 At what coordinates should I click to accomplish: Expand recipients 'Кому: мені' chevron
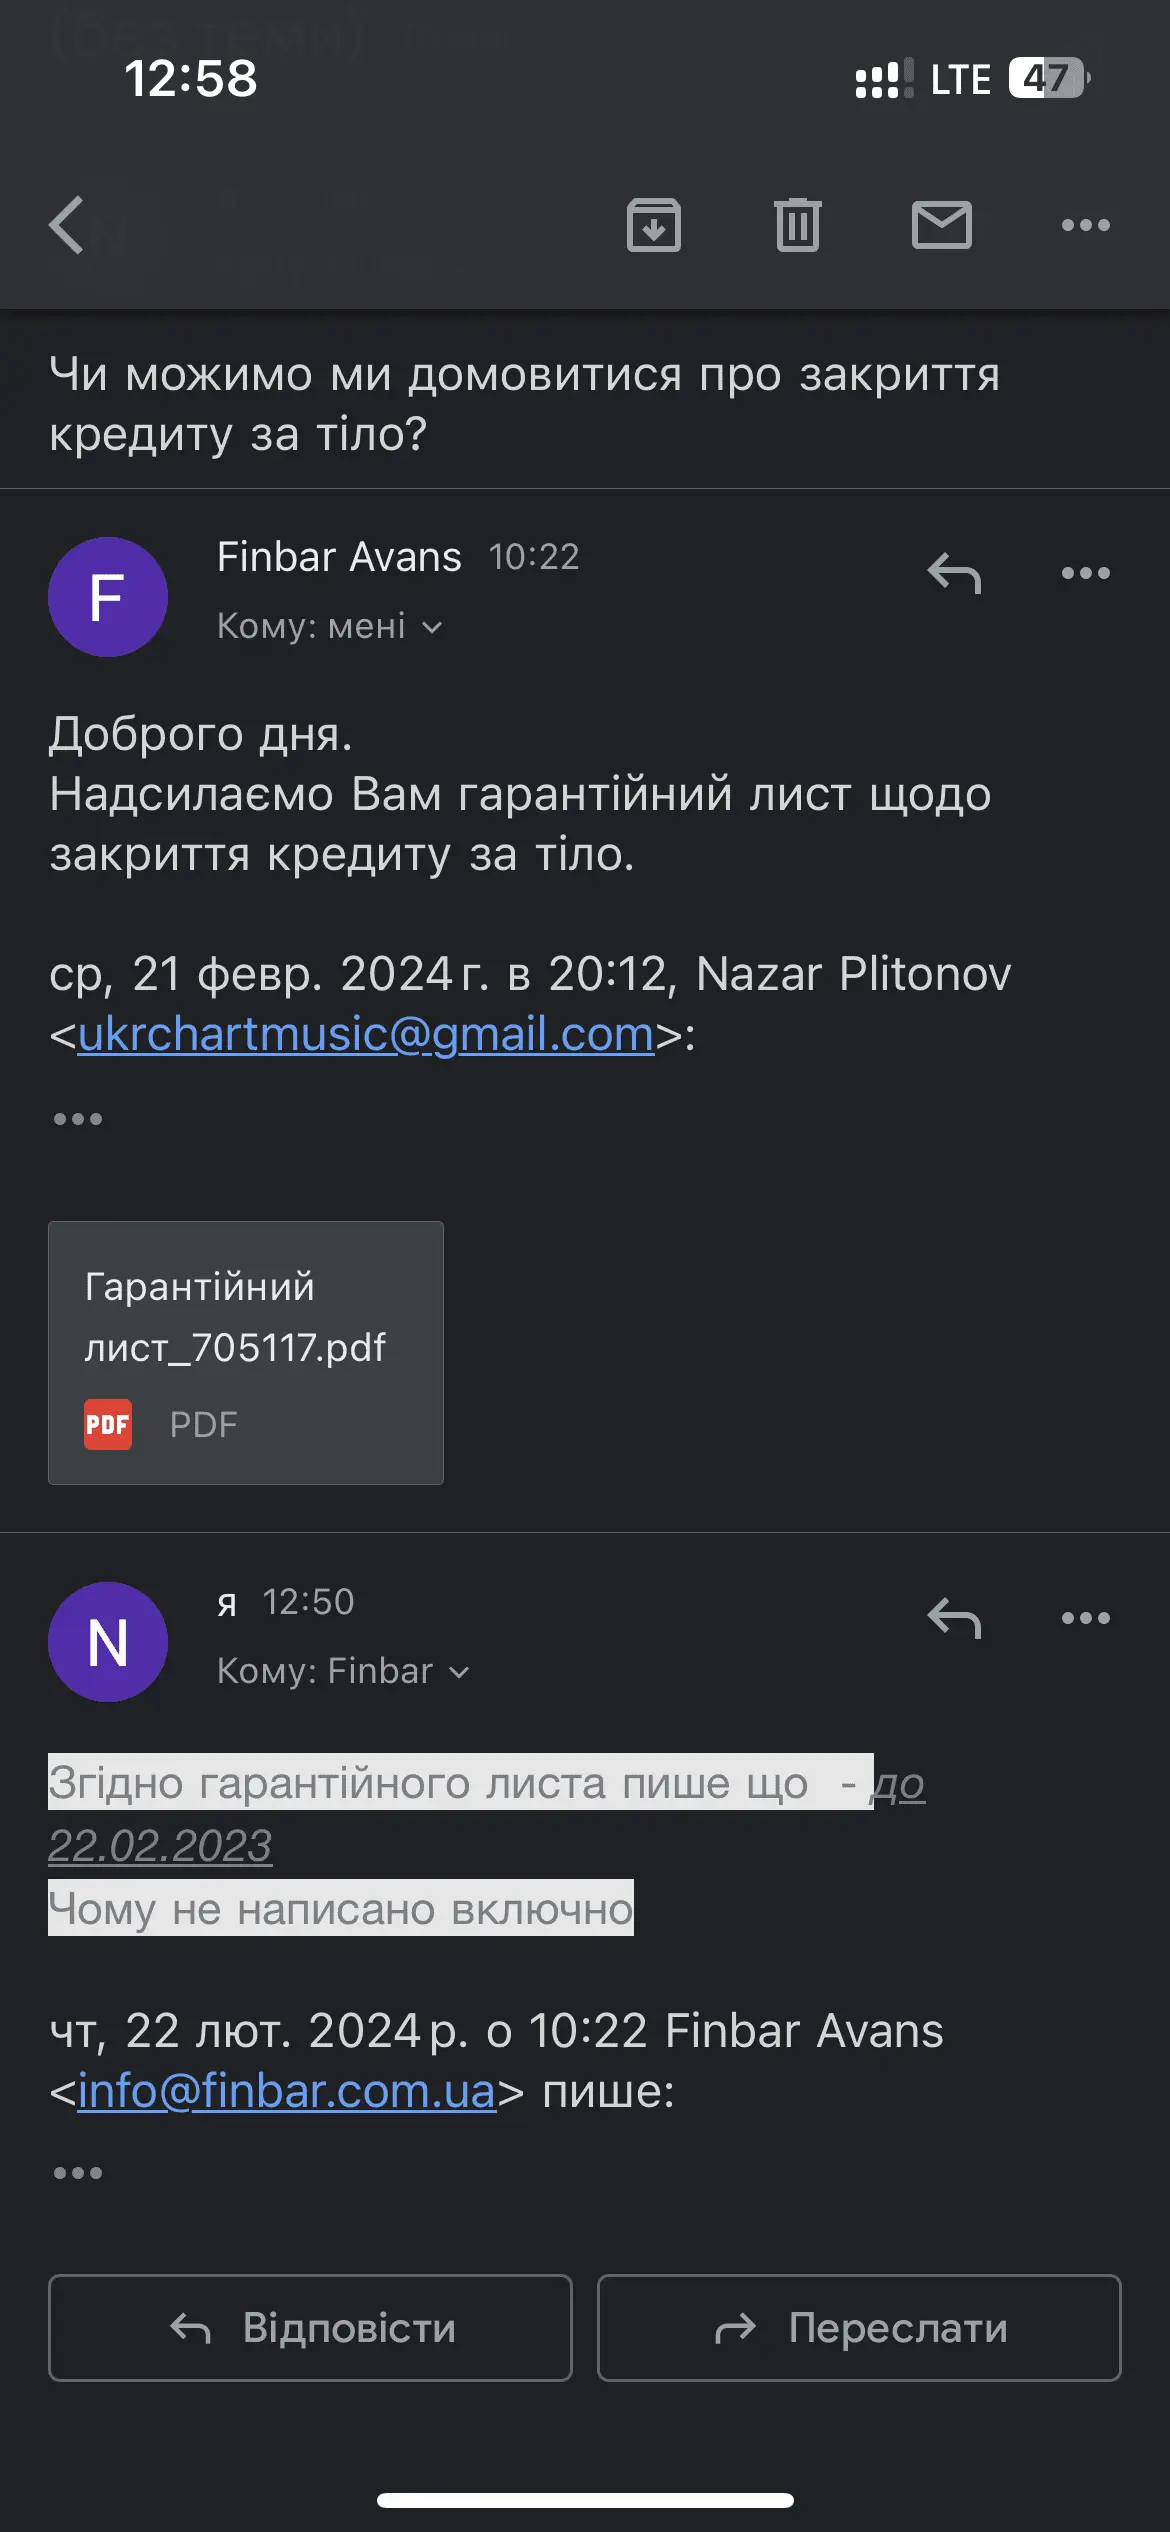point(432,627)
